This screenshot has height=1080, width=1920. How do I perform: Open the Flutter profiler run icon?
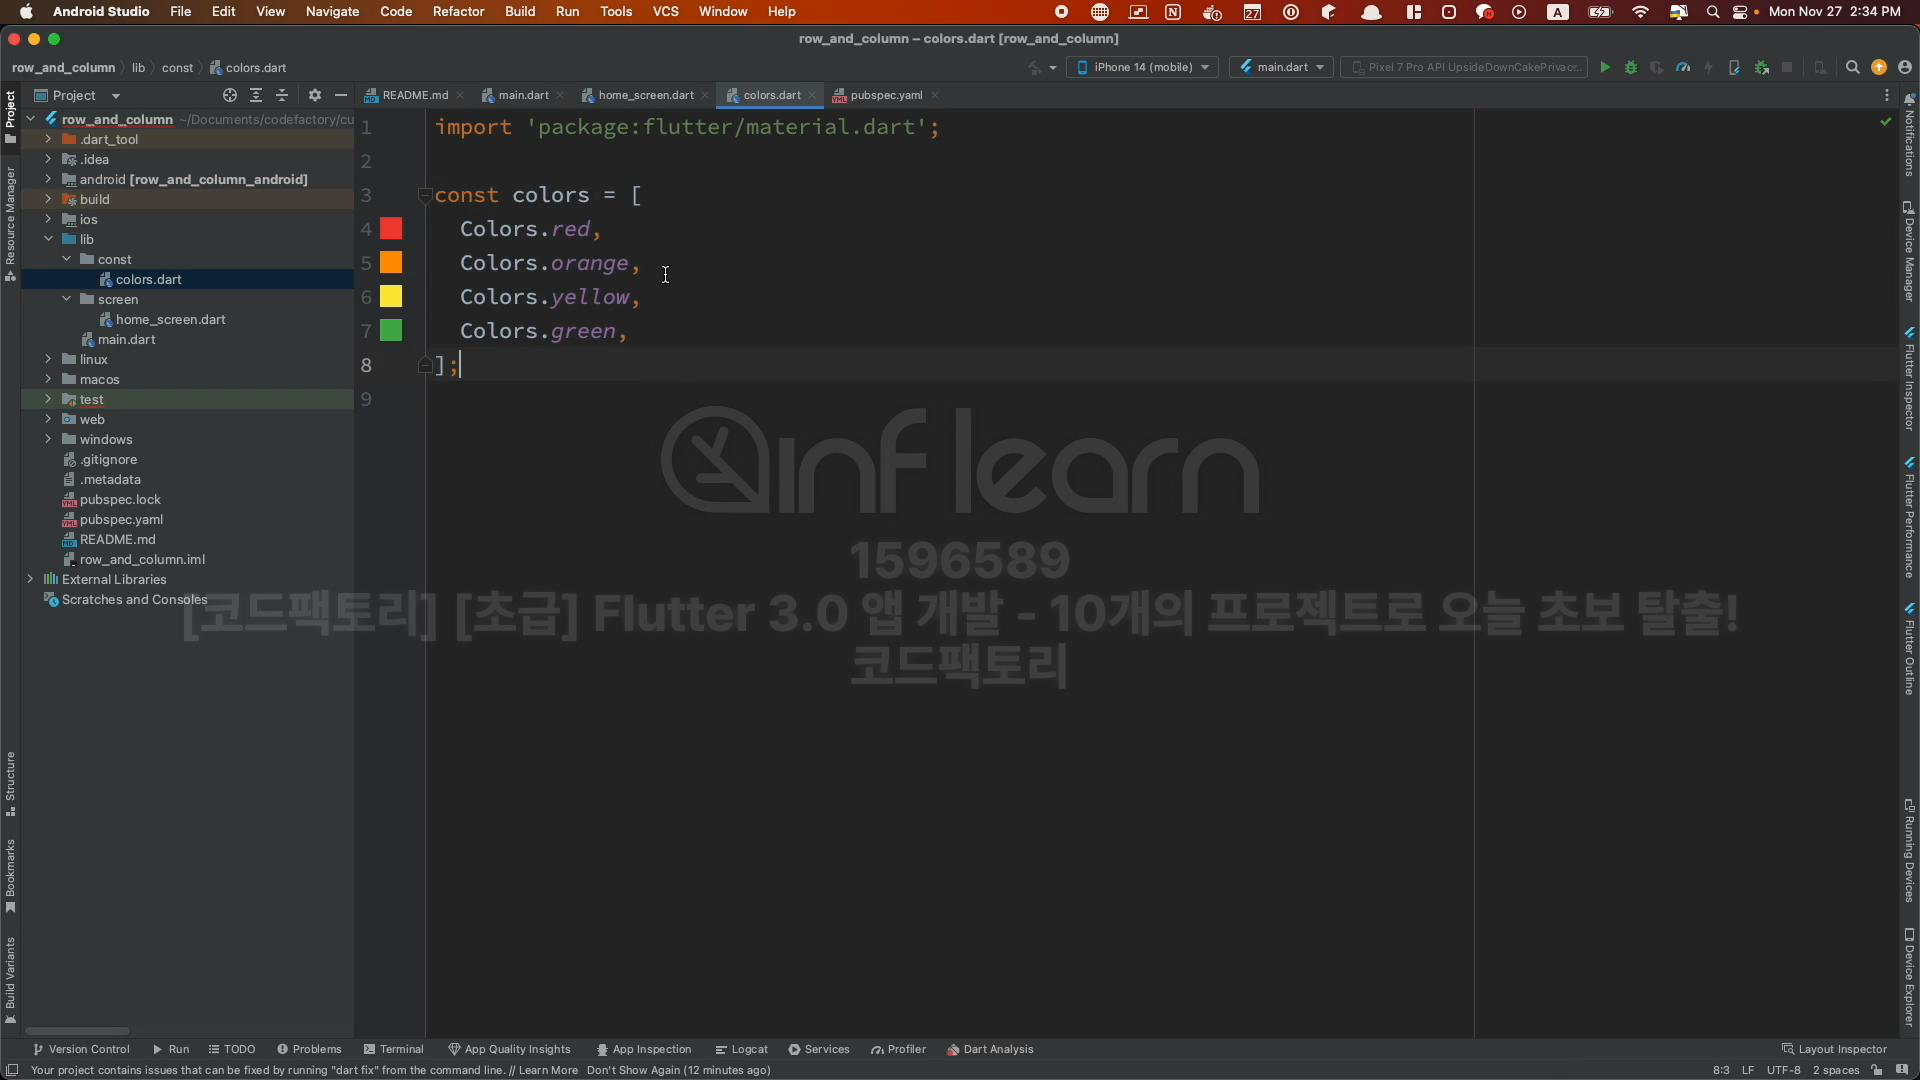pos(1683,68)
